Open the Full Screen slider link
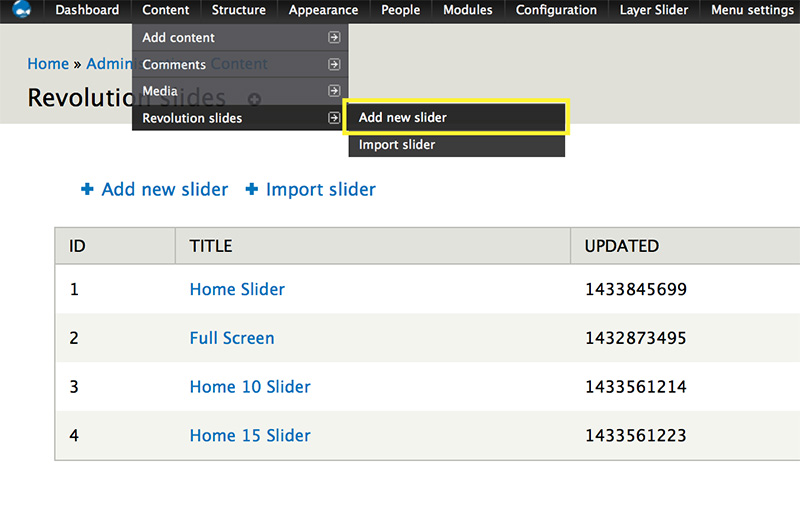This screenshot has height=528, width=800. coord(232,338)
